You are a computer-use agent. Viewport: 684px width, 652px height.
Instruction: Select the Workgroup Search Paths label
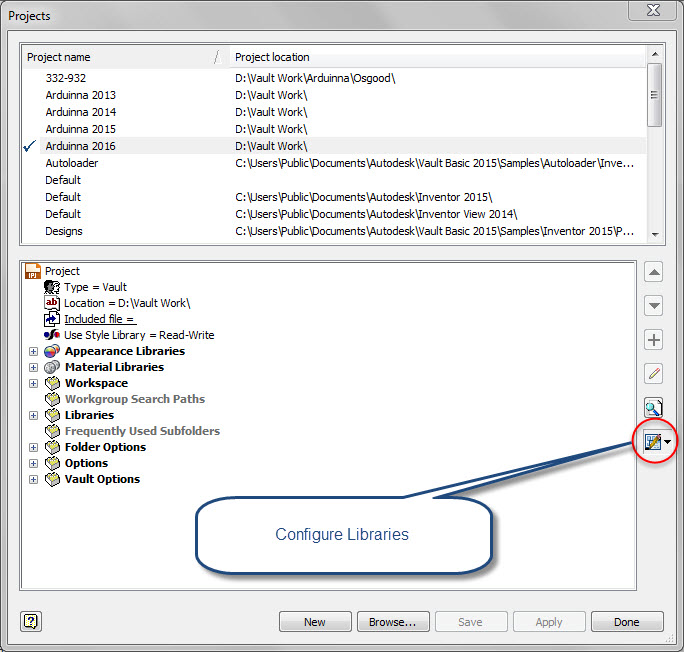tap(135, 399)
